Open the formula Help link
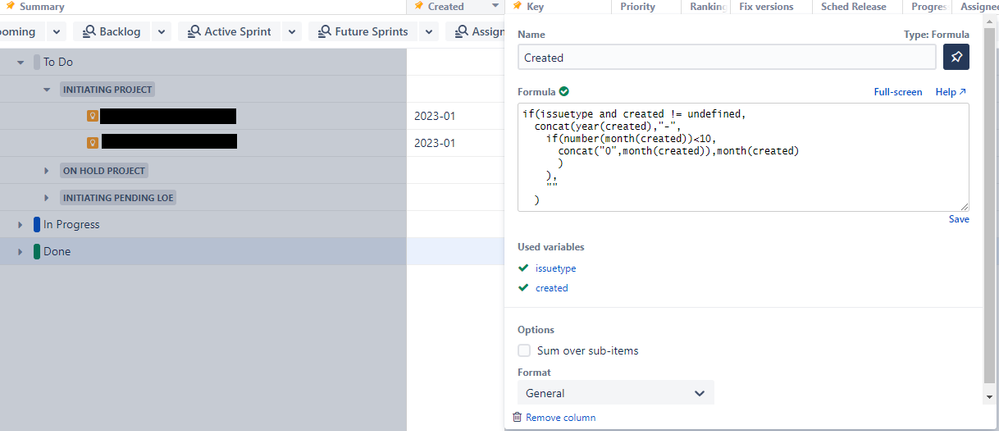 pyautogui.click(x=951, y=92)
